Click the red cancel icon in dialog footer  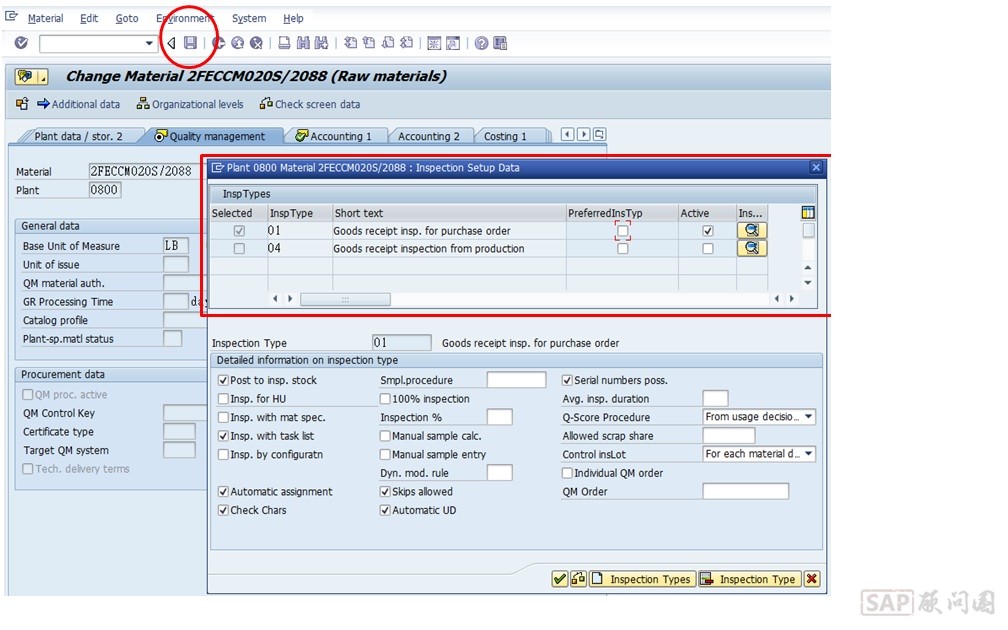(x=811, y=579)
